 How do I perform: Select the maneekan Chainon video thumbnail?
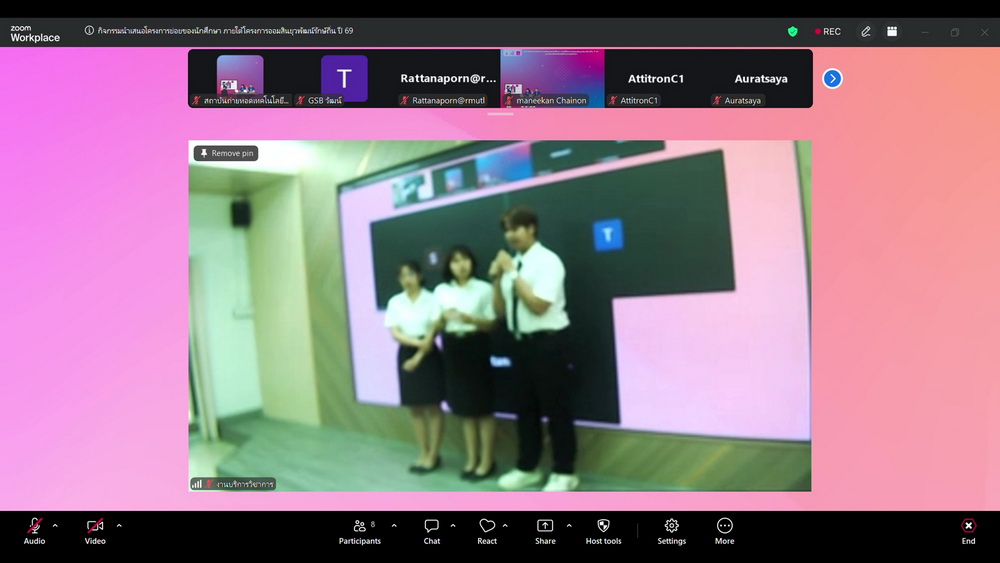click(552, 77)
